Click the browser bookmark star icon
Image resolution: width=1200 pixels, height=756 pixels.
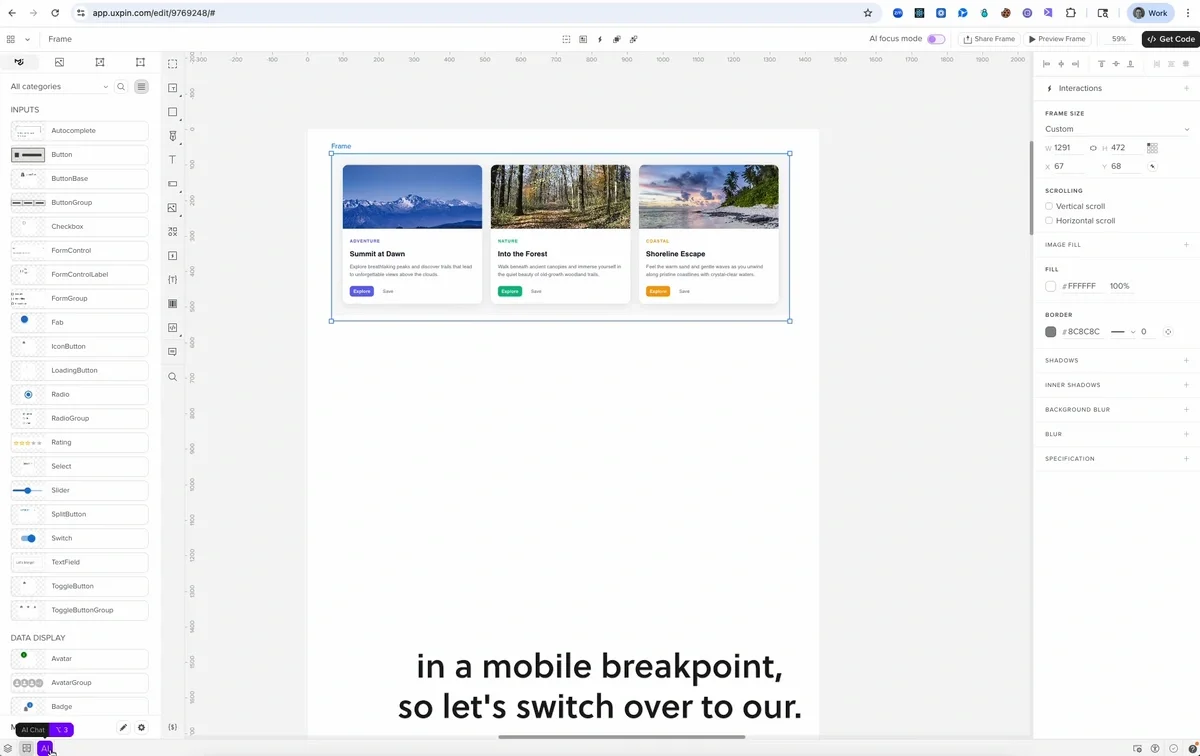tap(868, 13)
